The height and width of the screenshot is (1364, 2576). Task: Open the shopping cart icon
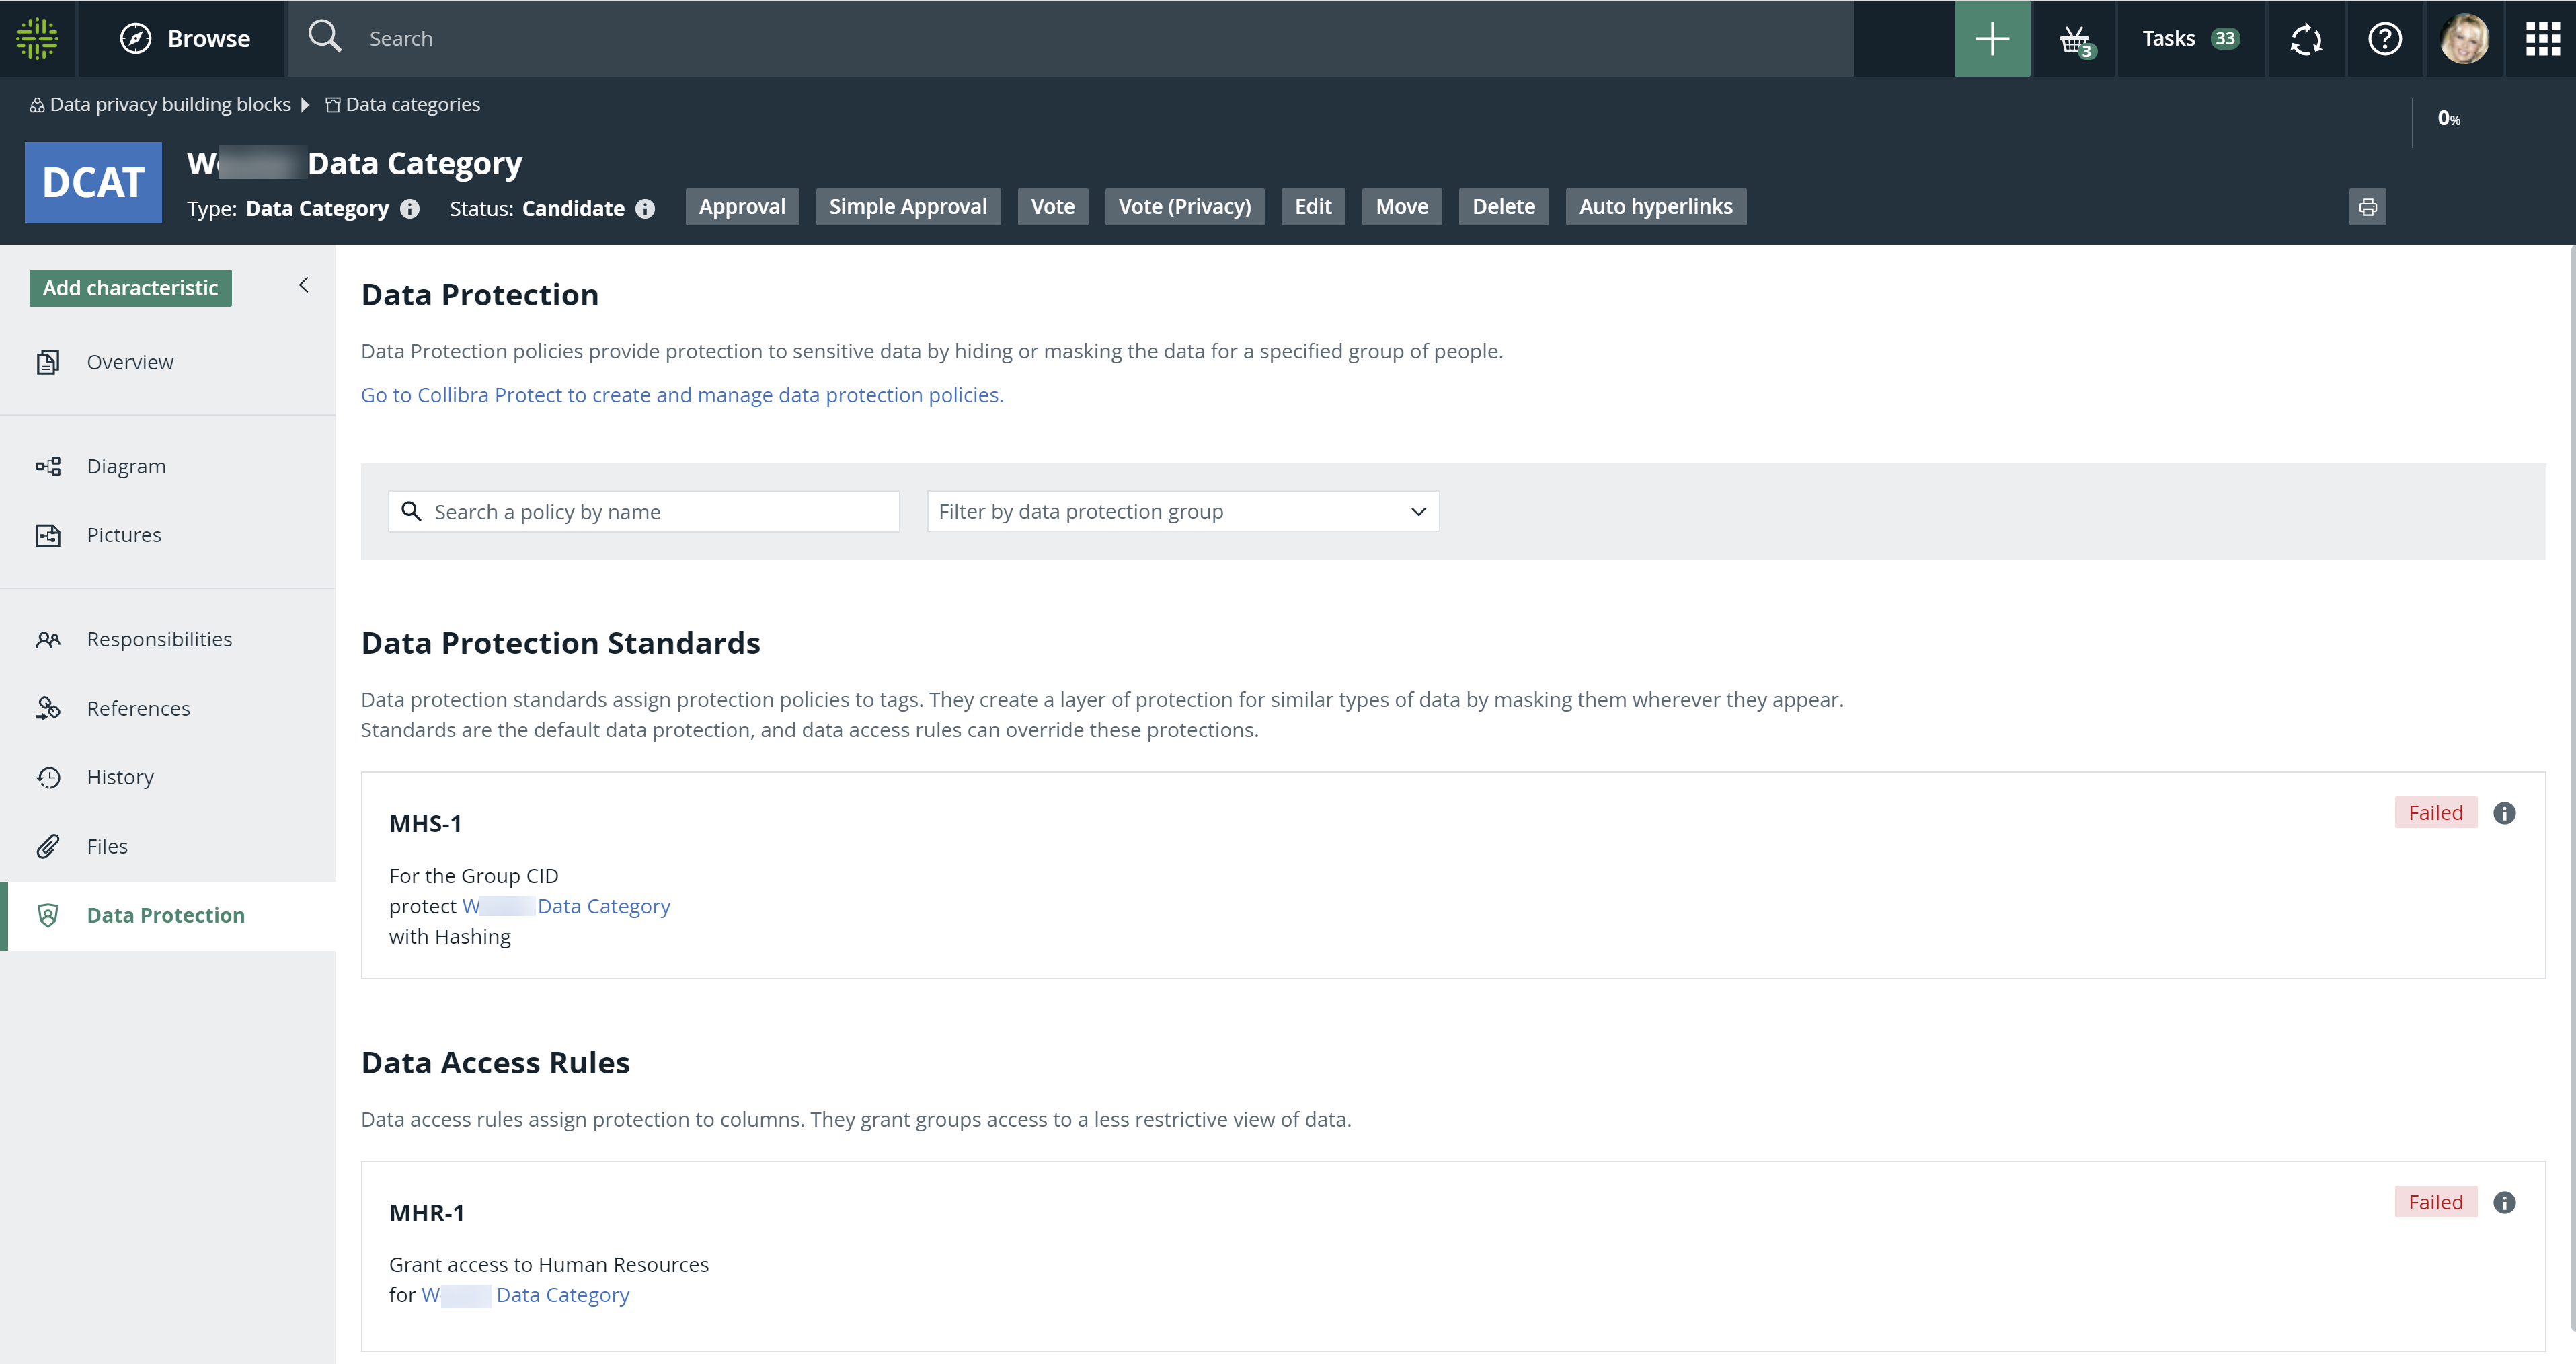(2074, 38)
